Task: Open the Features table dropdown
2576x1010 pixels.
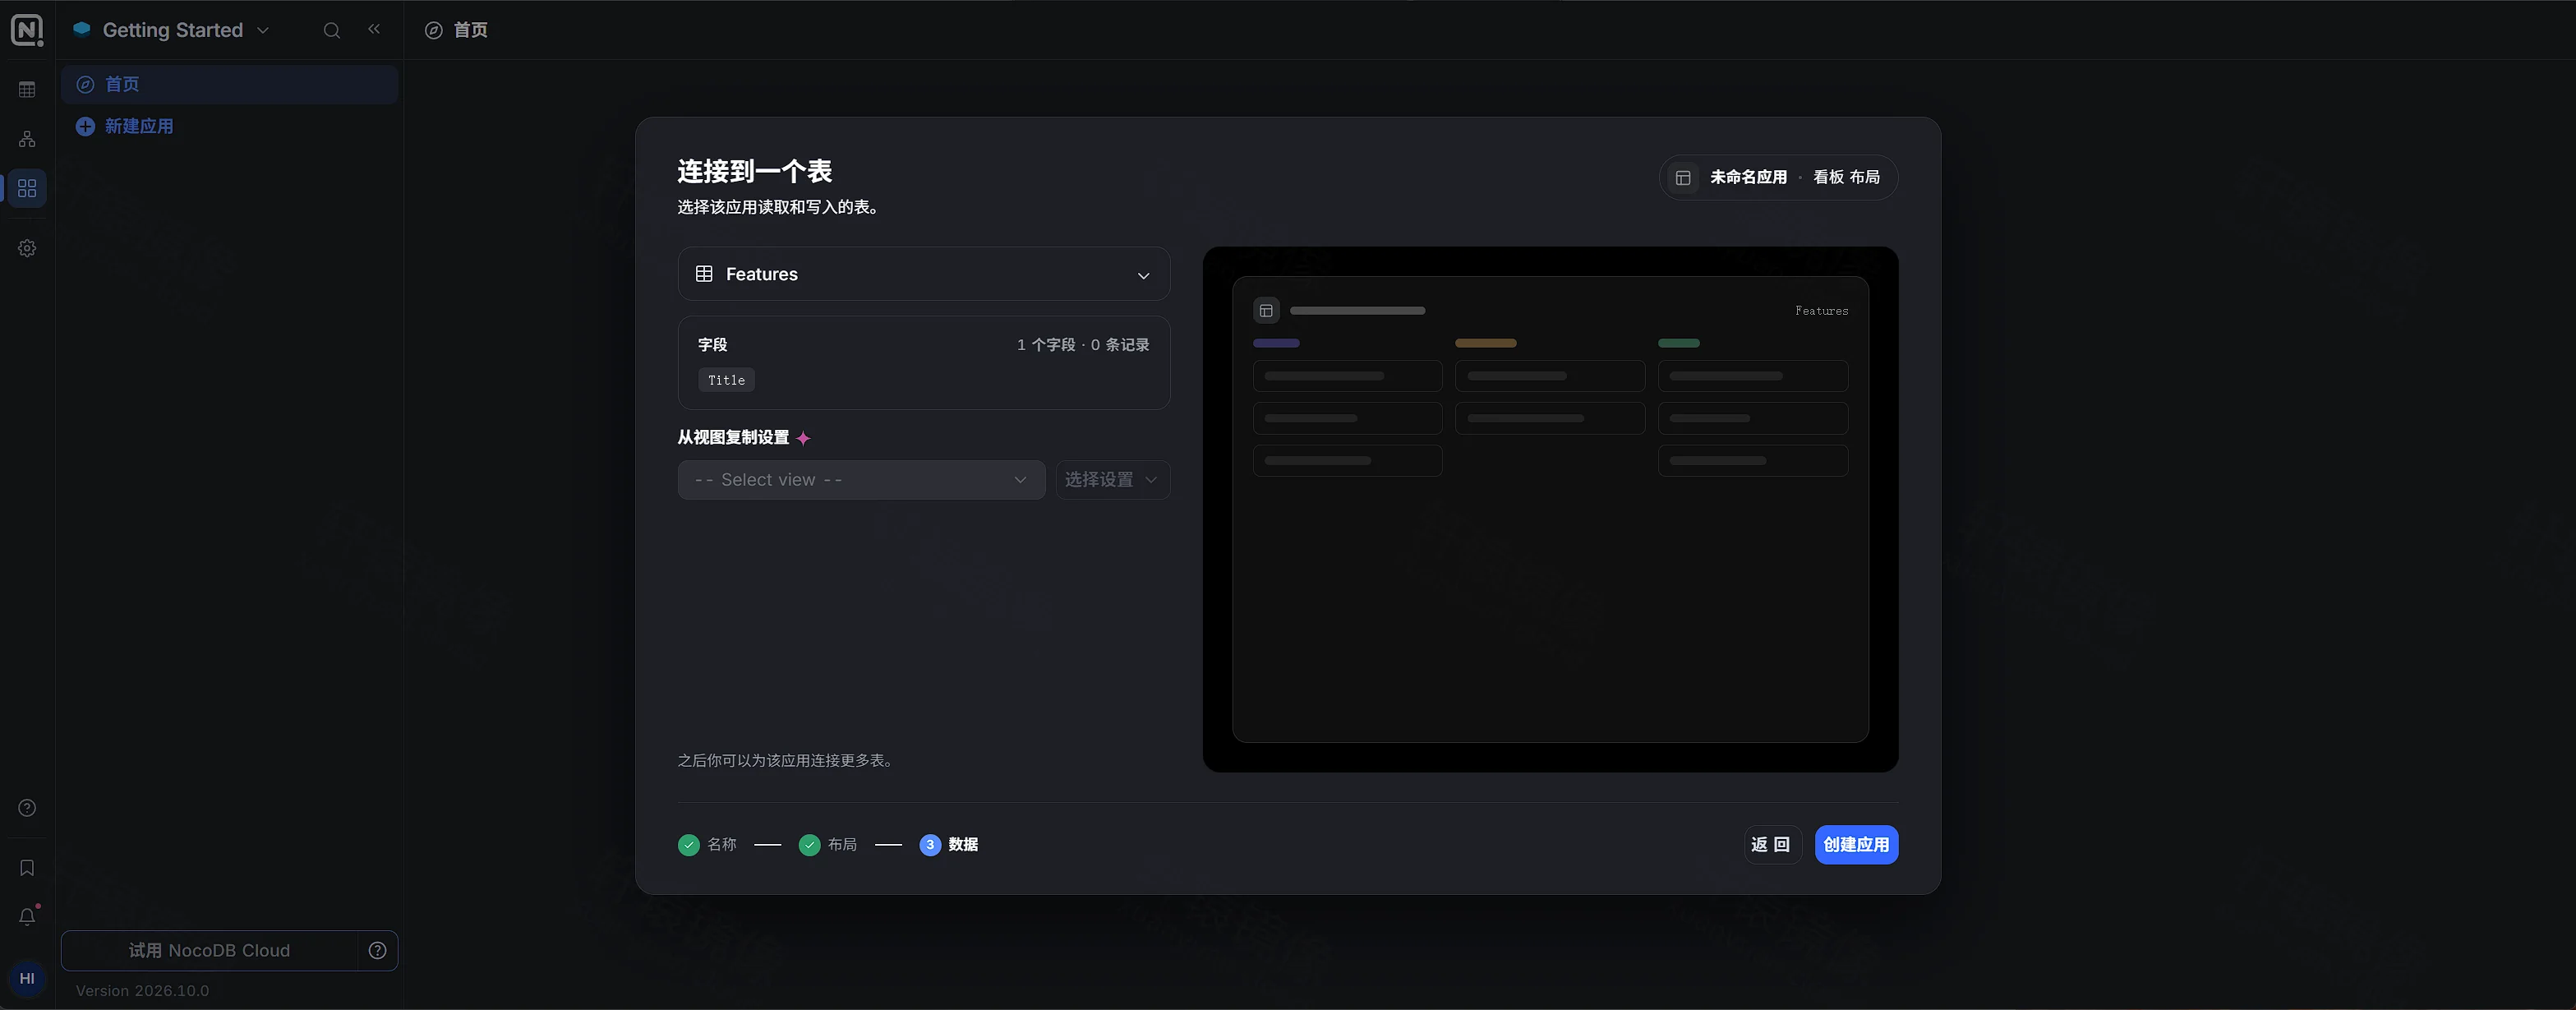Action: [x=924, y=274]
